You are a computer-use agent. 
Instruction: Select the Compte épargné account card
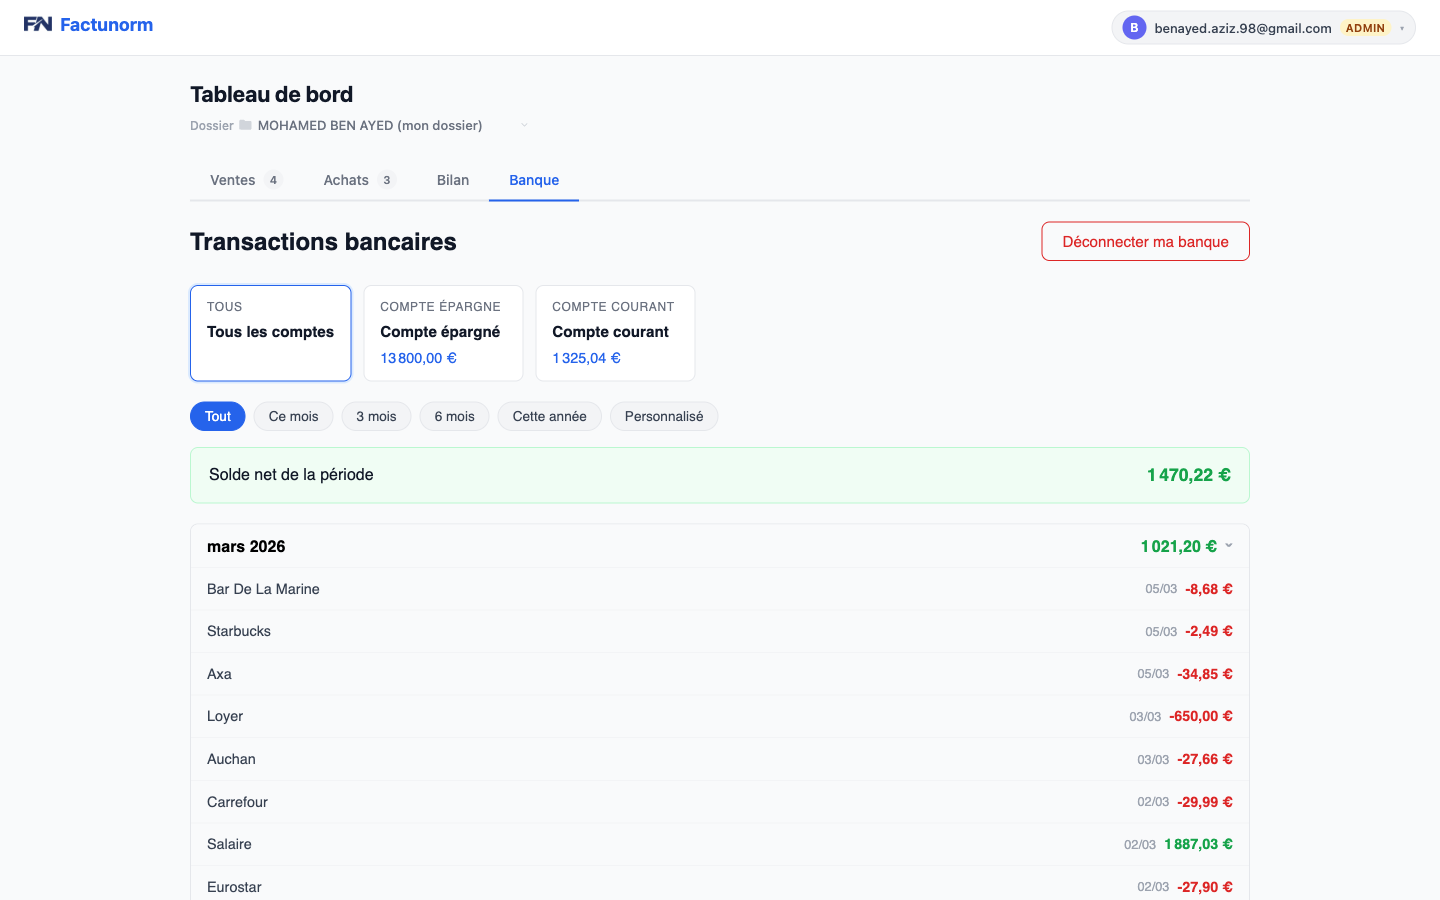tap(443, 333)
